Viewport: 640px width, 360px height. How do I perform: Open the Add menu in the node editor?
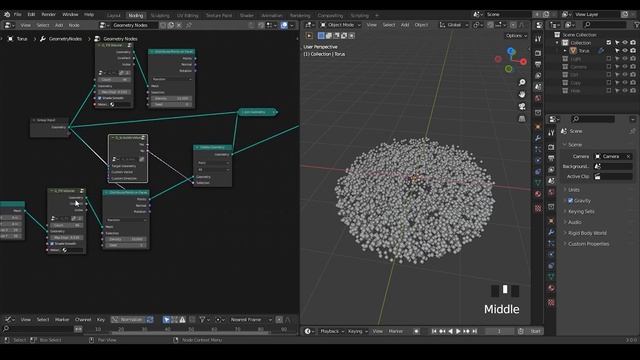click(59, 25)
